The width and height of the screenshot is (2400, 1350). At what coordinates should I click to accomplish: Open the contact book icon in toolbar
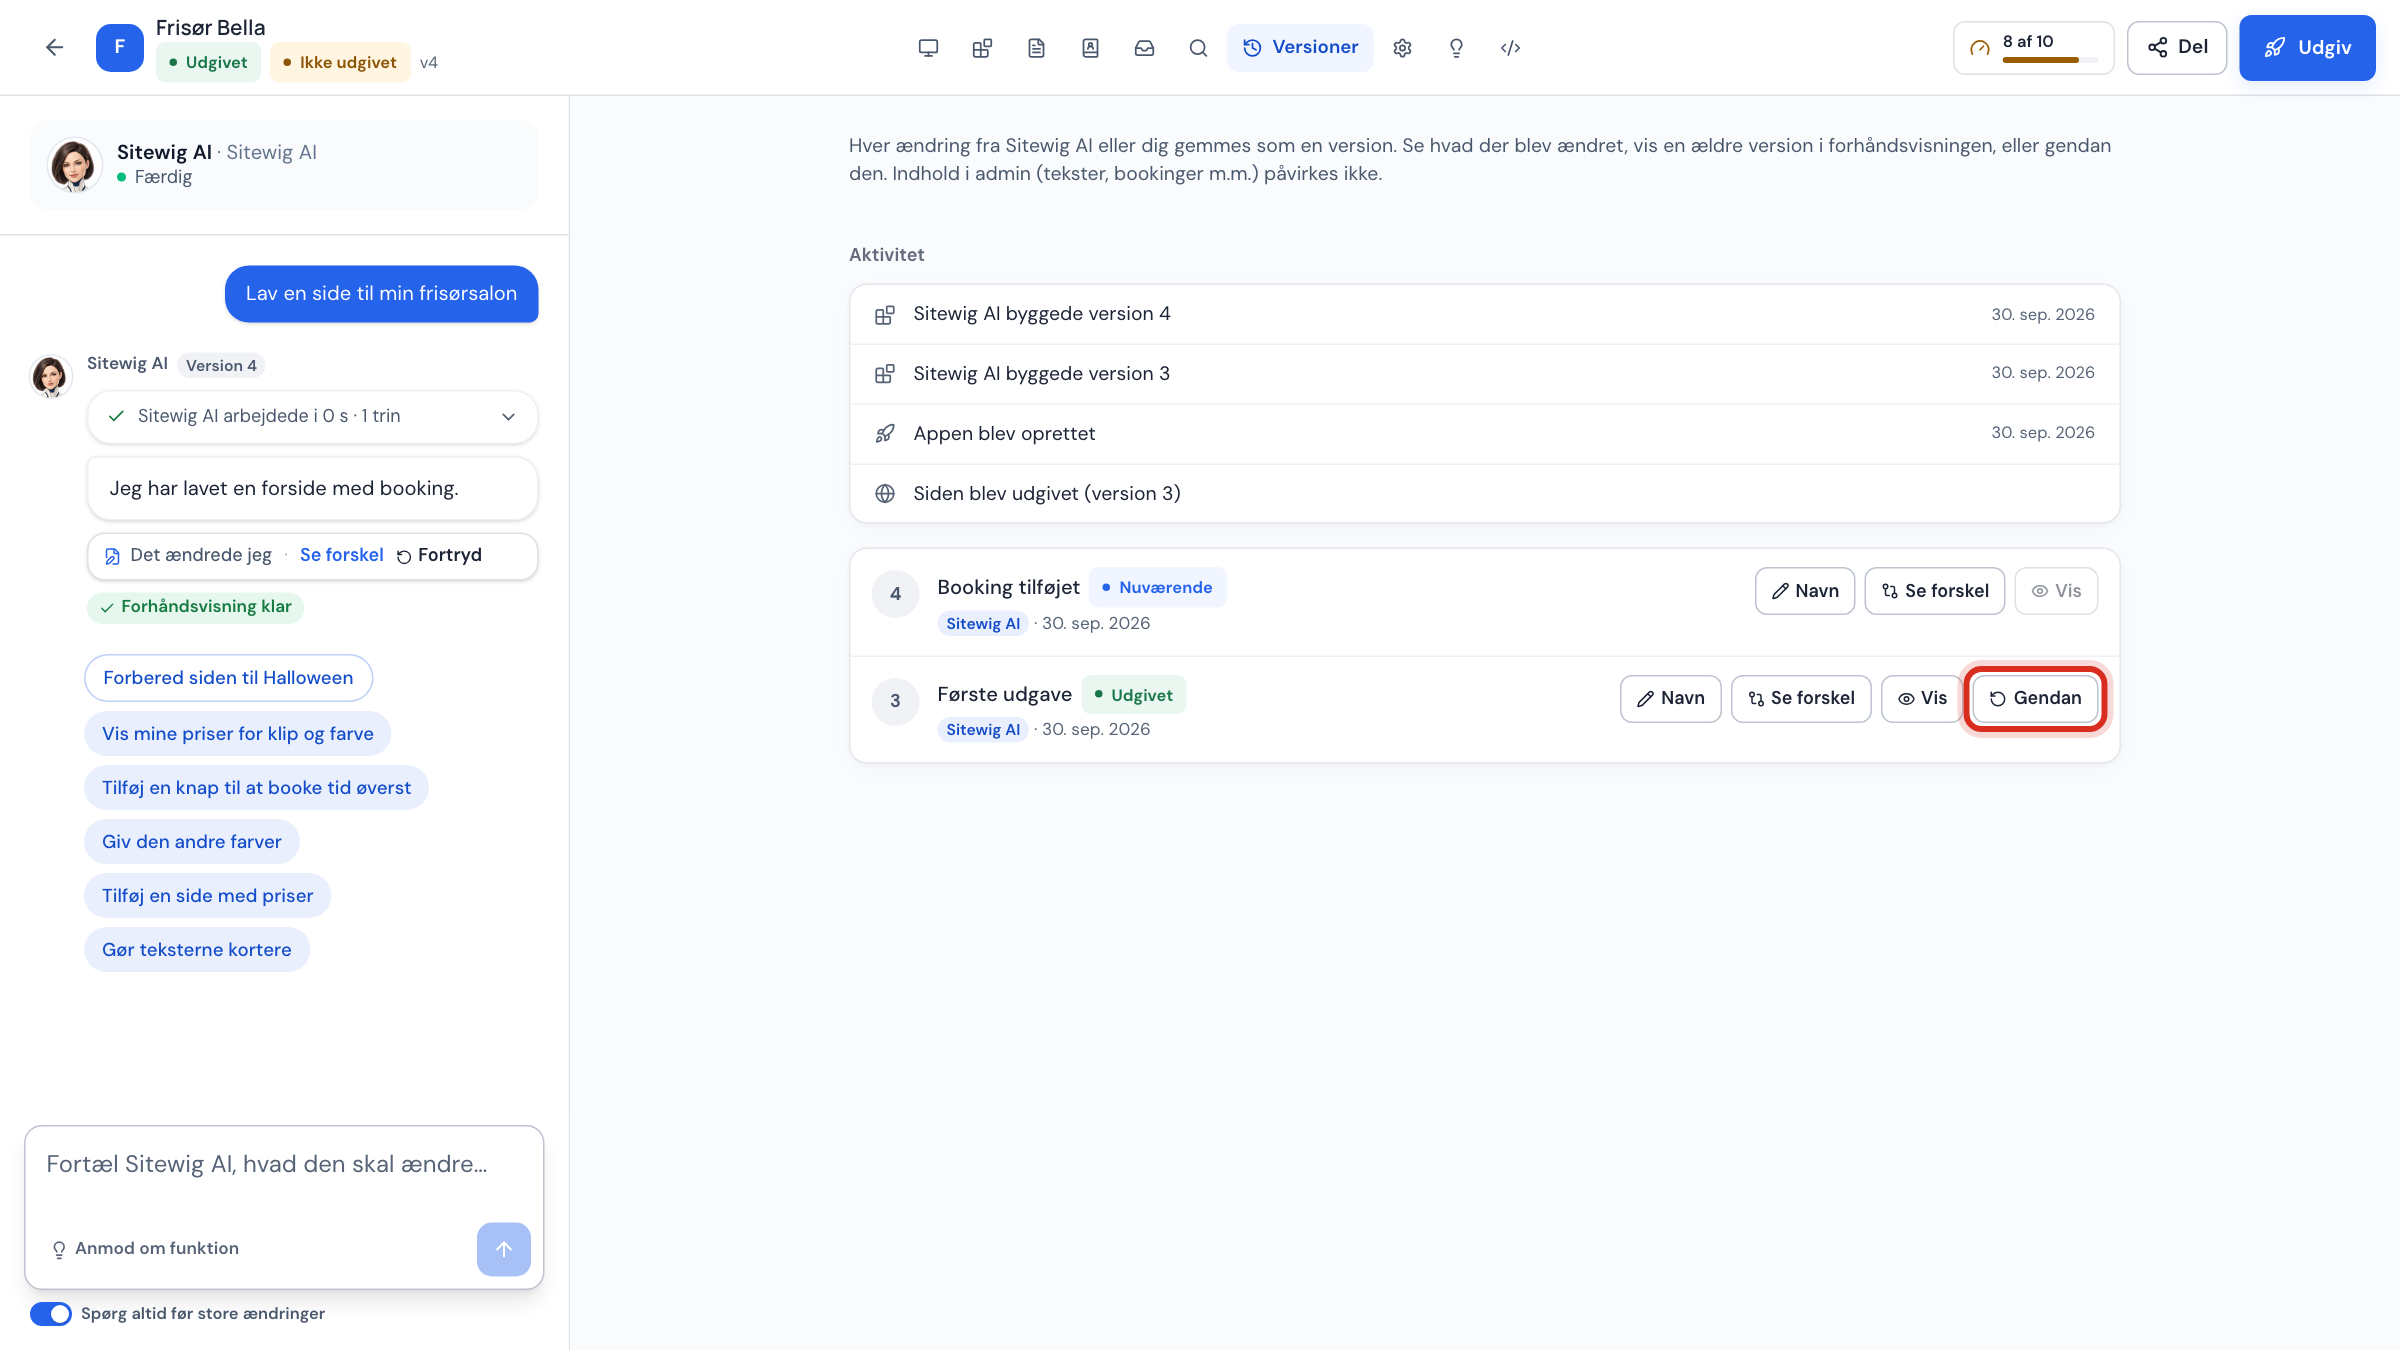(1090, 47)
